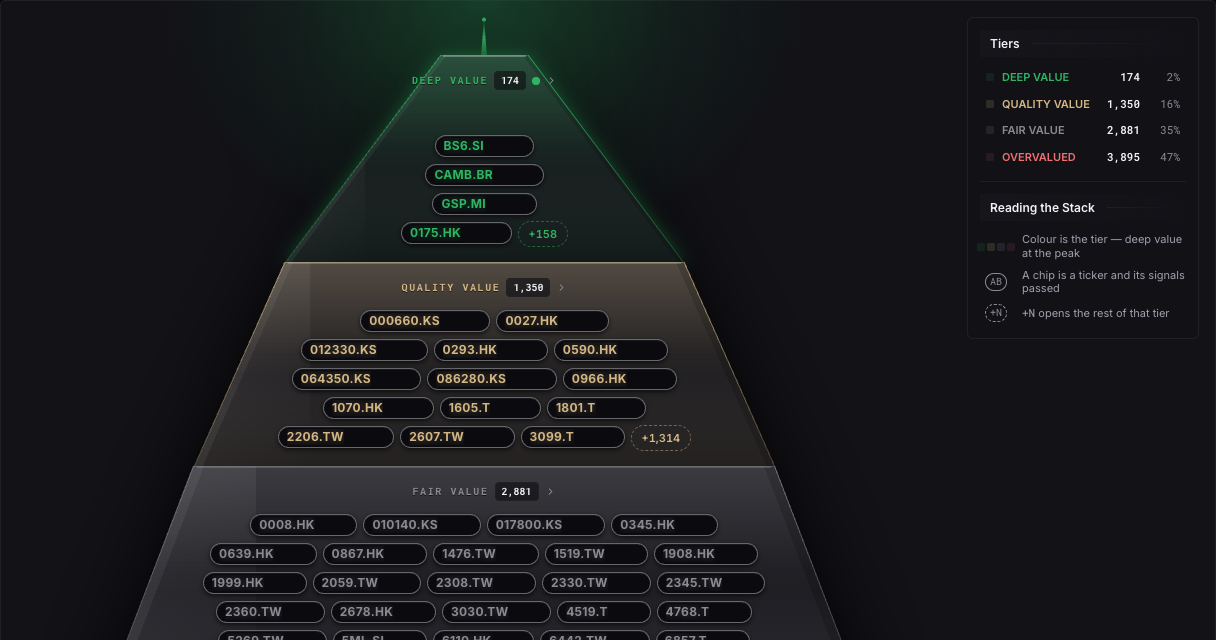Click the Fair Value count badge 2,881
The image size is (1216, 640).
click(x=517, y=492)
